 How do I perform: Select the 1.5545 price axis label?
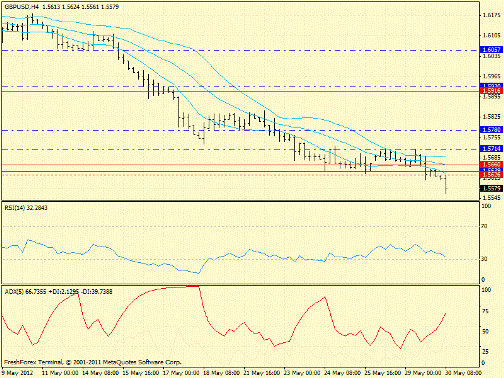tap(492, 198)
